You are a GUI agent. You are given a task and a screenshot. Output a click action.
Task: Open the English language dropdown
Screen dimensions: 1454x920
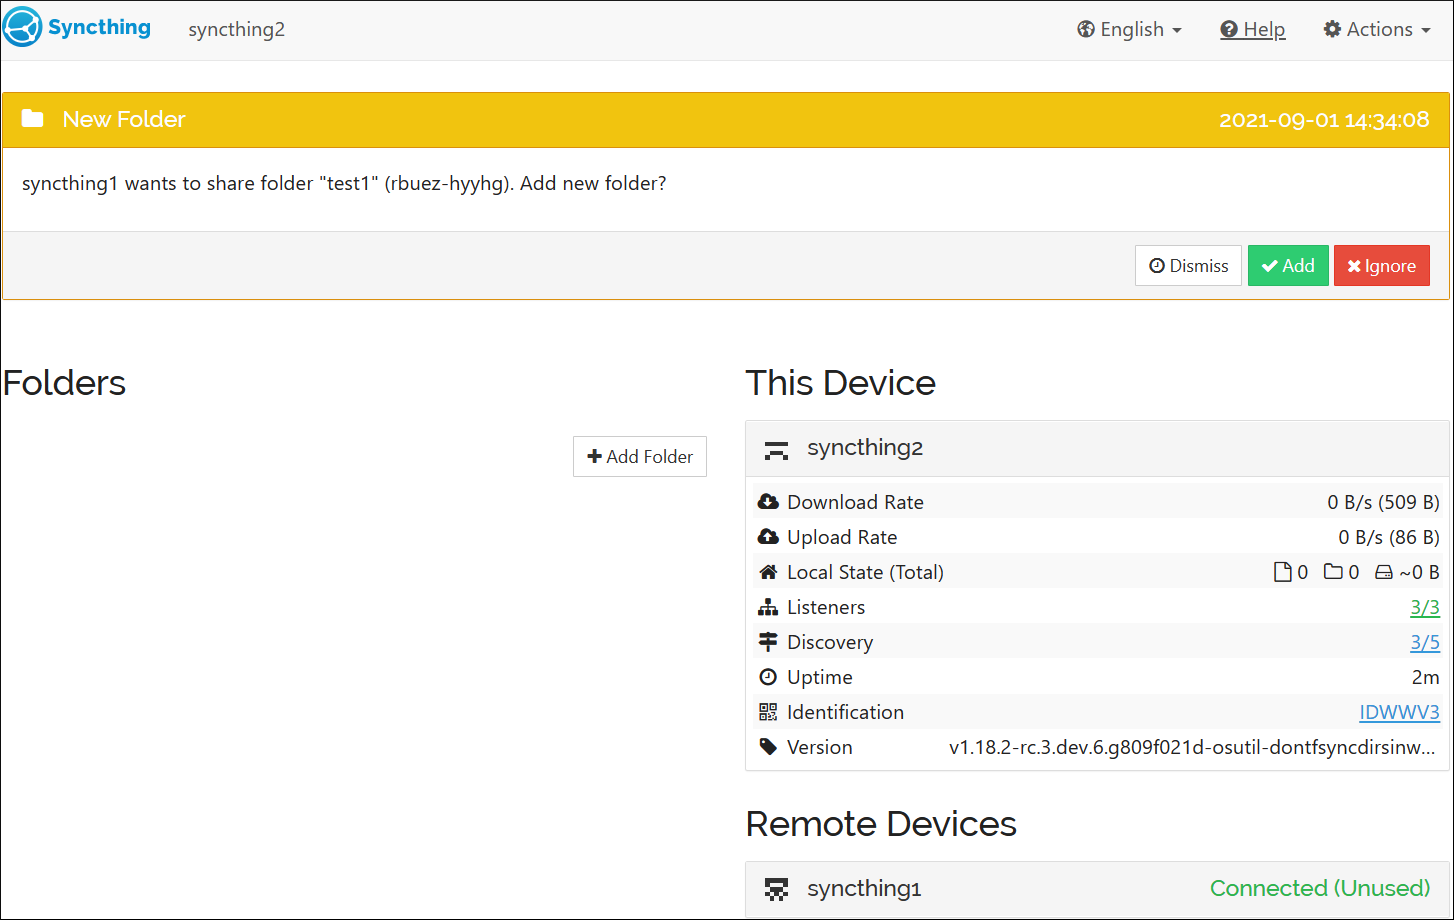1129,29
